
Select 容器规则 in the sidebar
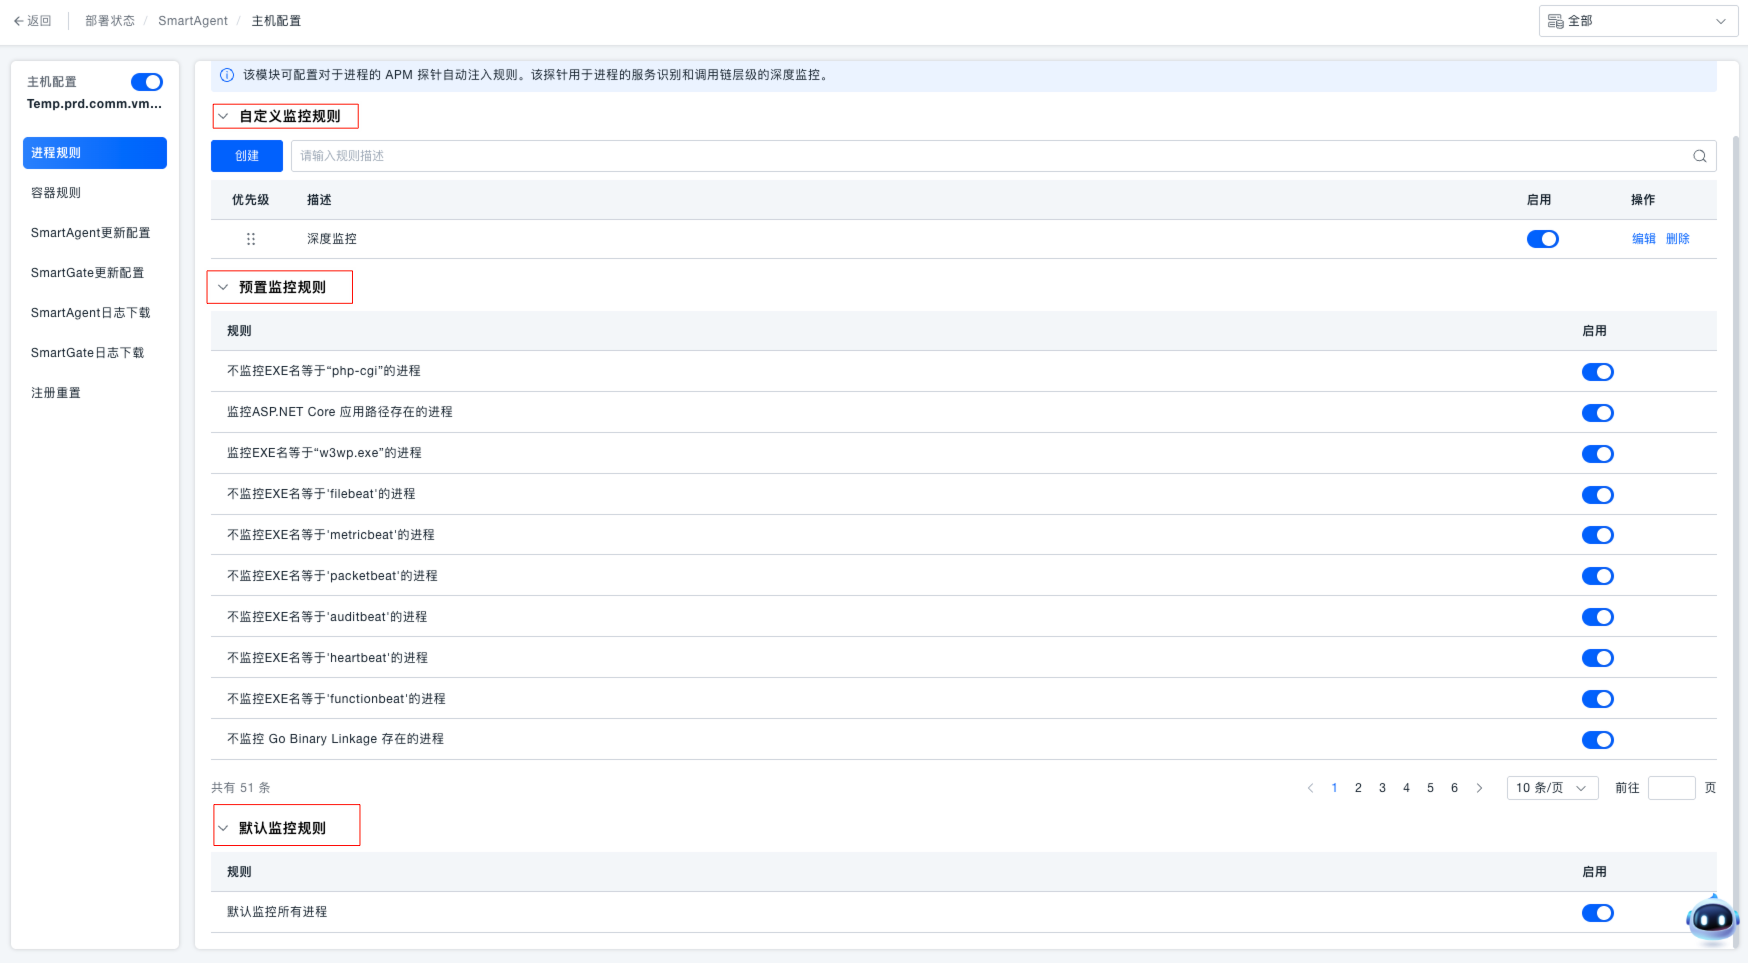point(56,193)
